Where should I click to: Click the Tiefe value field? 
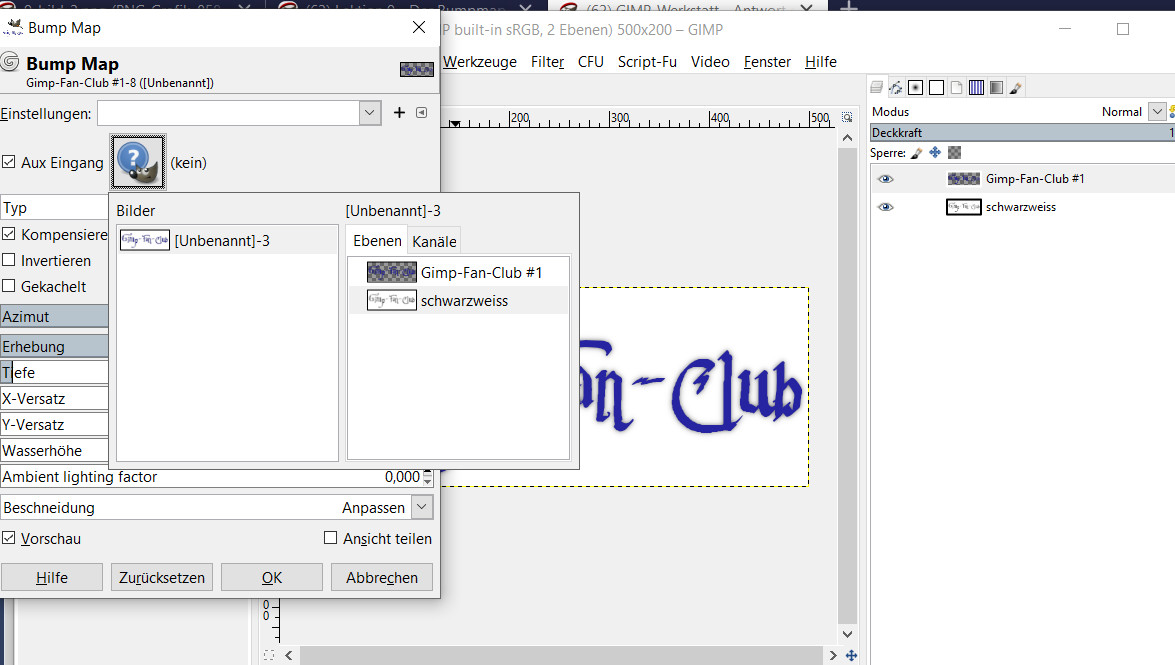[55, 373]
